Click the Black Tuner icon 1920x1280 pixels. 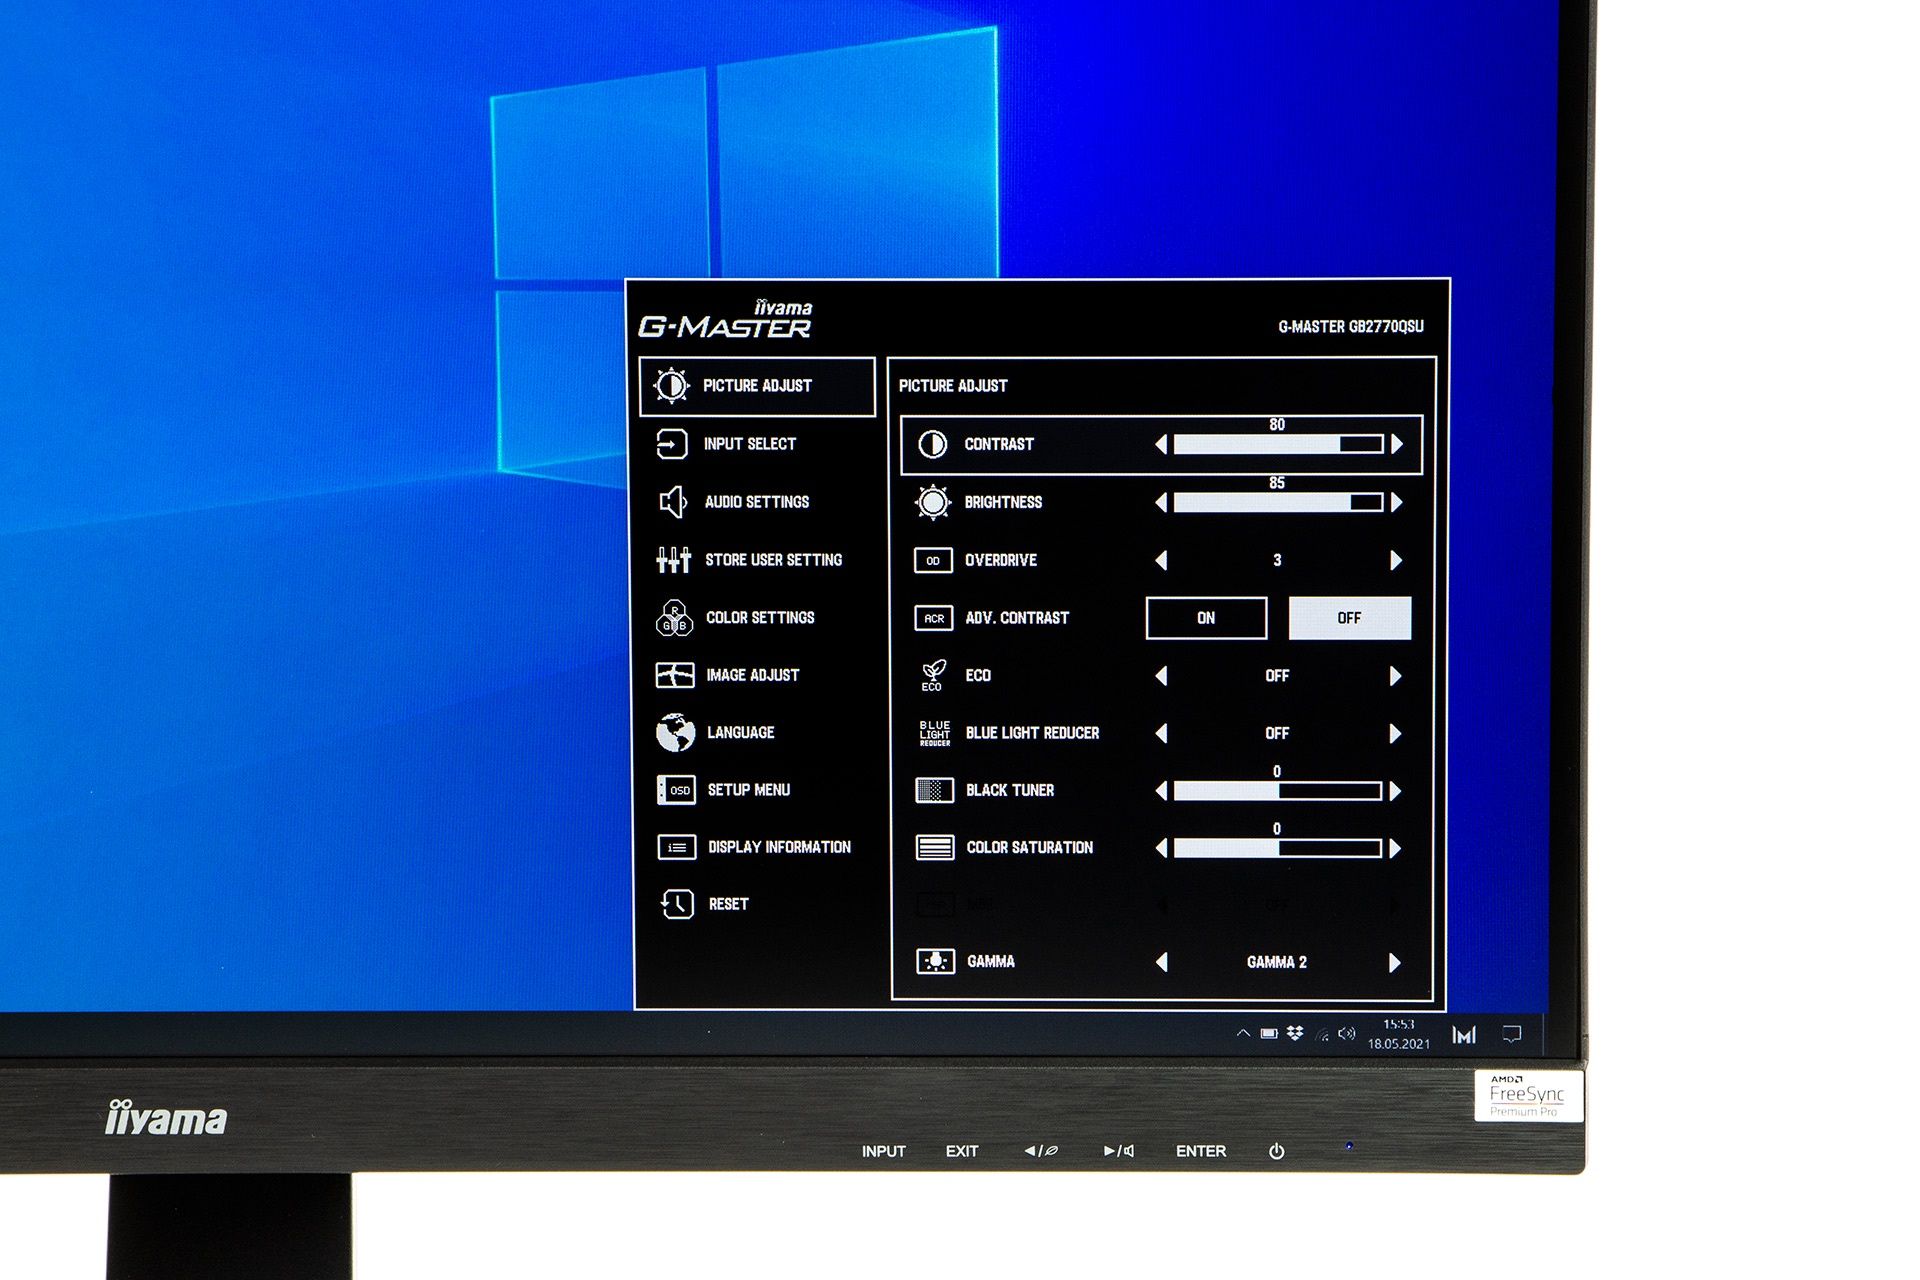point(935,791)
